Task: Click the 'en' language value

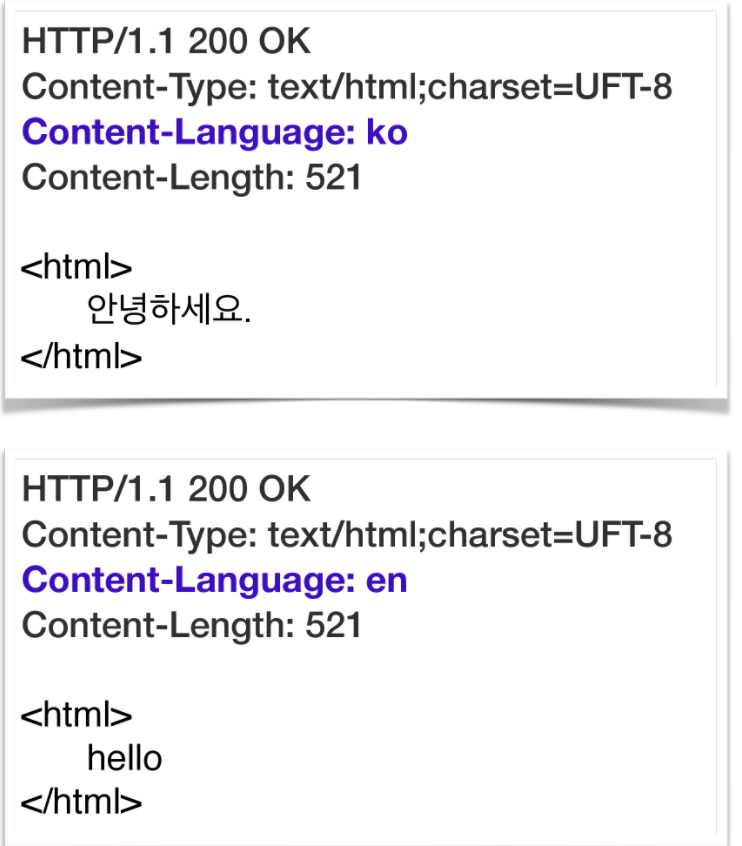Action: [x=386, y=580]
